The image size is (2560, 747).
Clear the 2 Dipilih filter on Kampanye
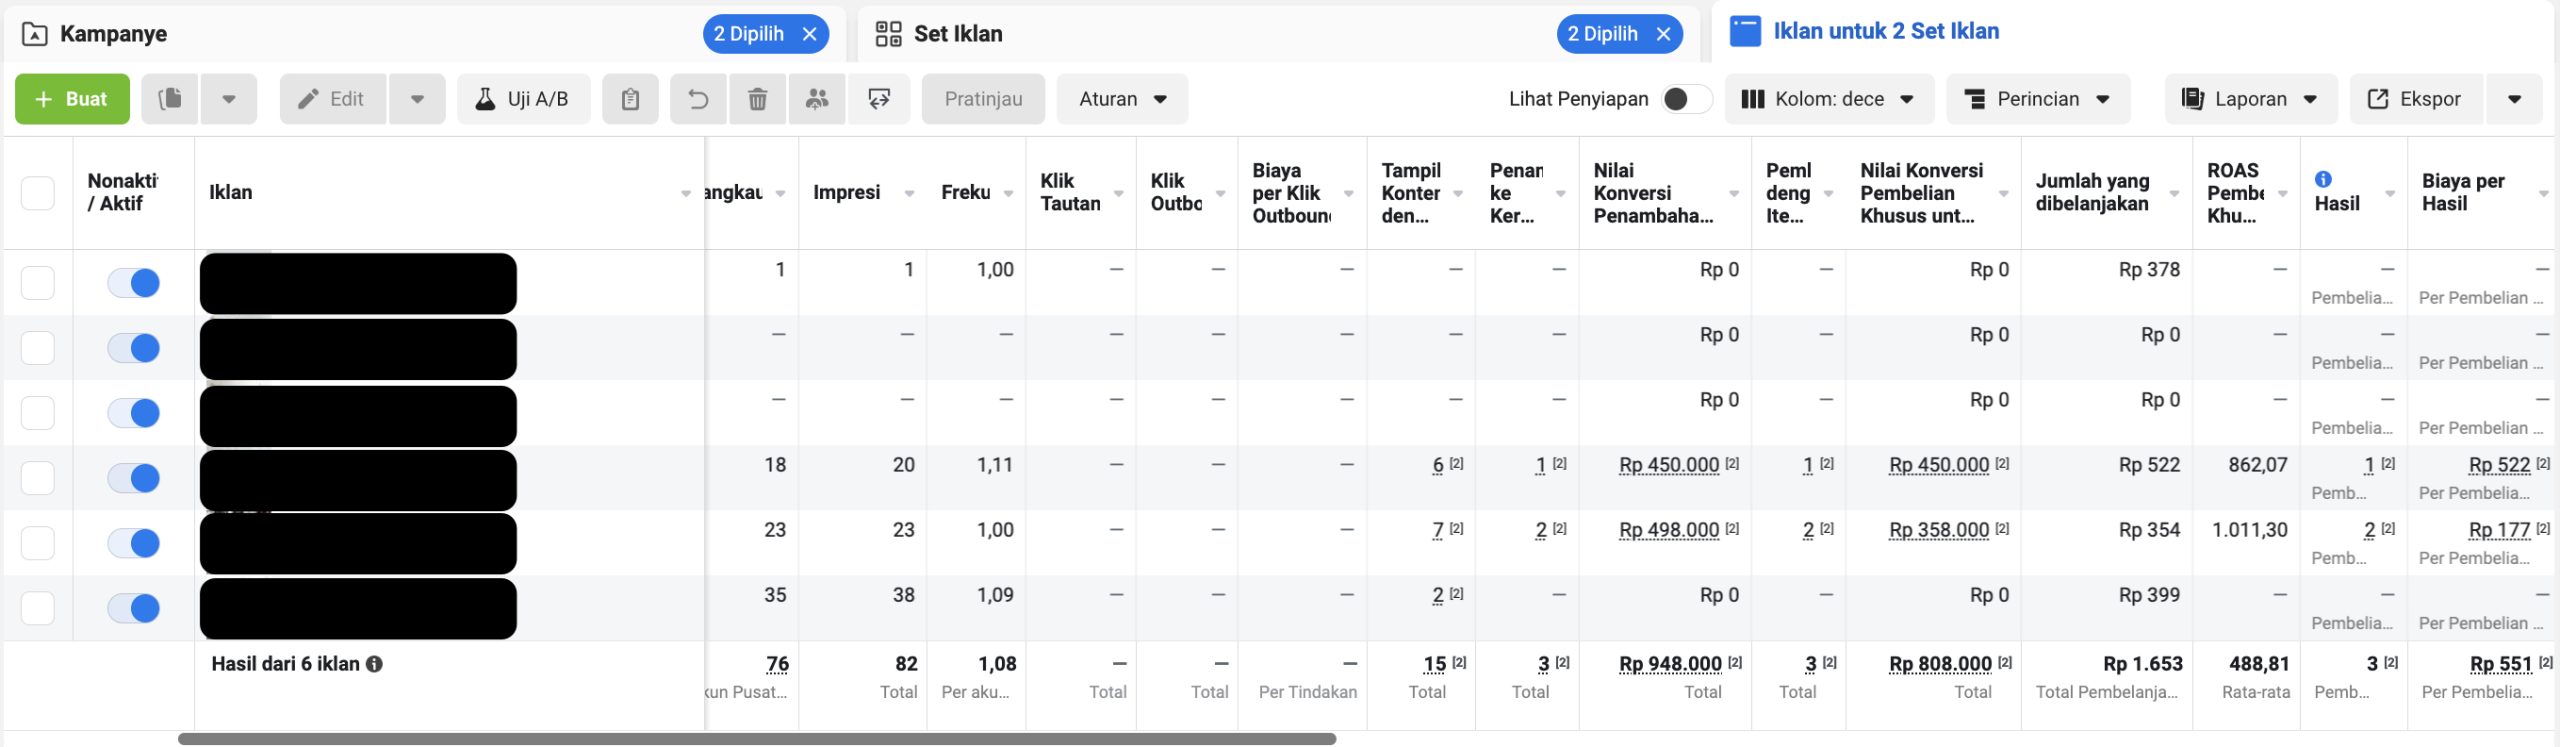tap(810, 34)
